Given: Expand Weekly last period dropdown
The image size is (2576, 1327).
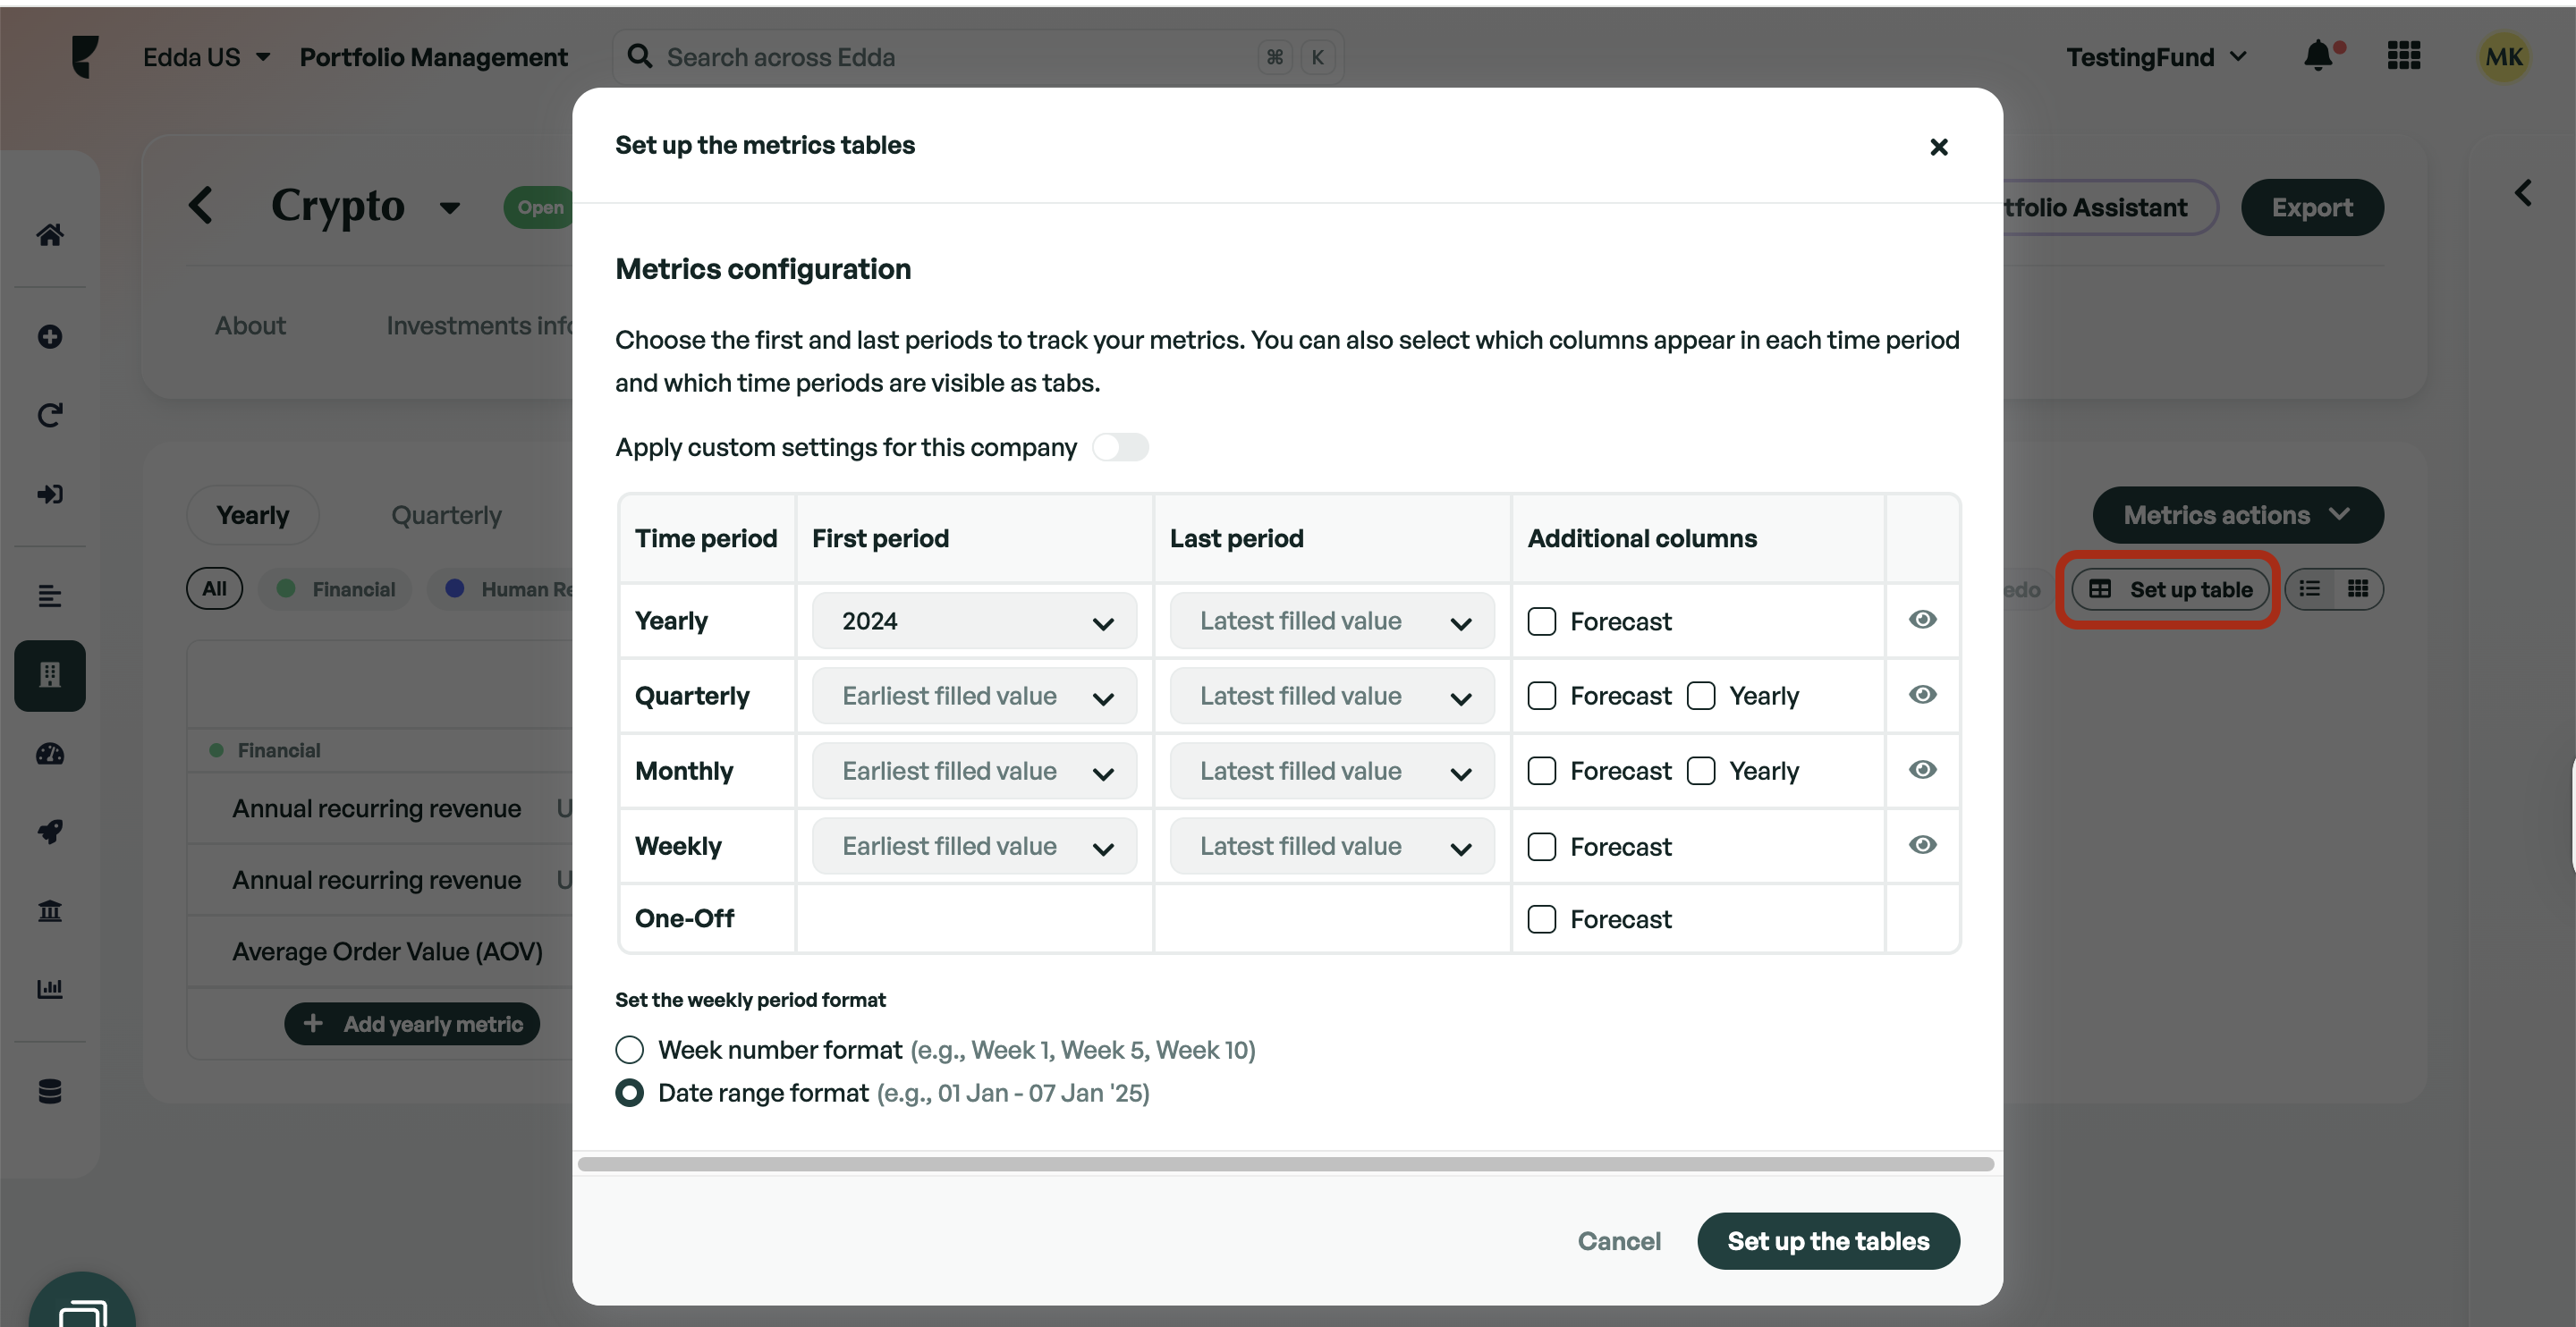Looking at the screenshot, I should (x=1331, y=847).
